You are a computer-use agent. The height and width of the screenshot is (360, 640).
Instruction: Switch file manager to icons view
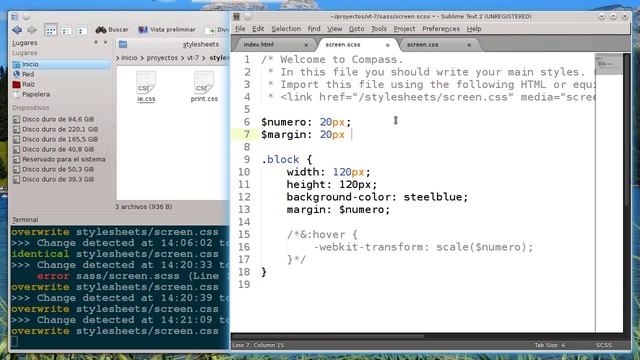(x=51, y=30)
